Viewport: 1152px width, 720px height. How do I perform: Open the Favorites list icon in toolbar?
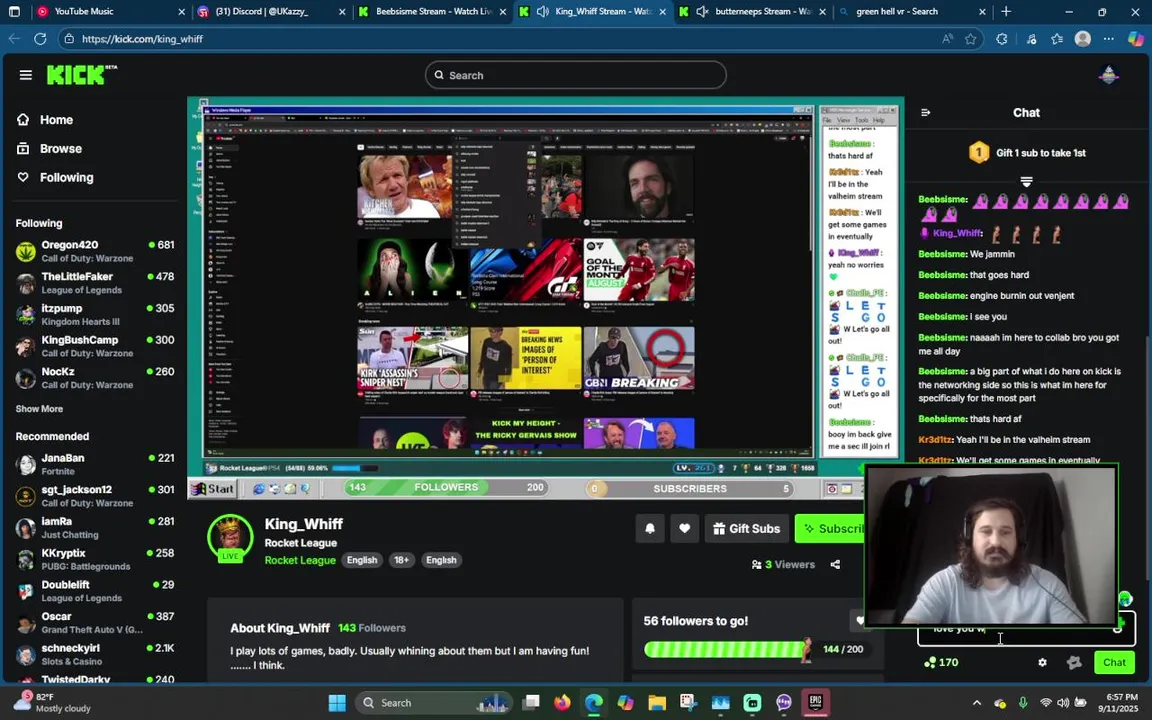click(1056, 39)
